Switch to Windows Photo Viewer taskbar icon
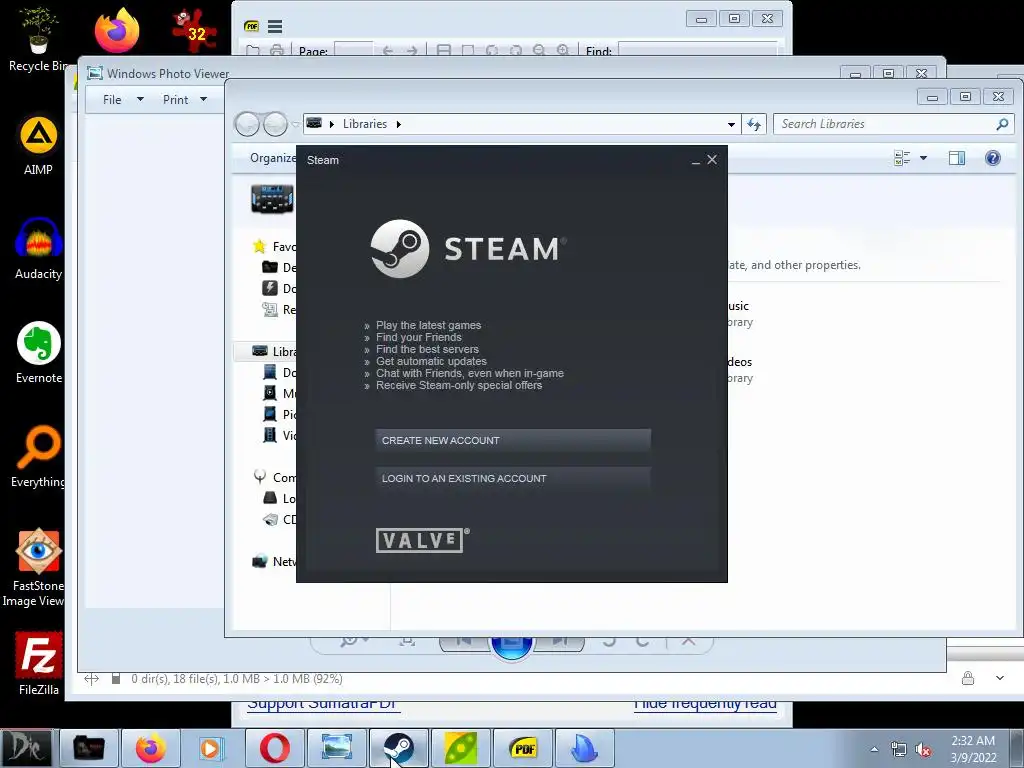 click(x=336, y=748)
